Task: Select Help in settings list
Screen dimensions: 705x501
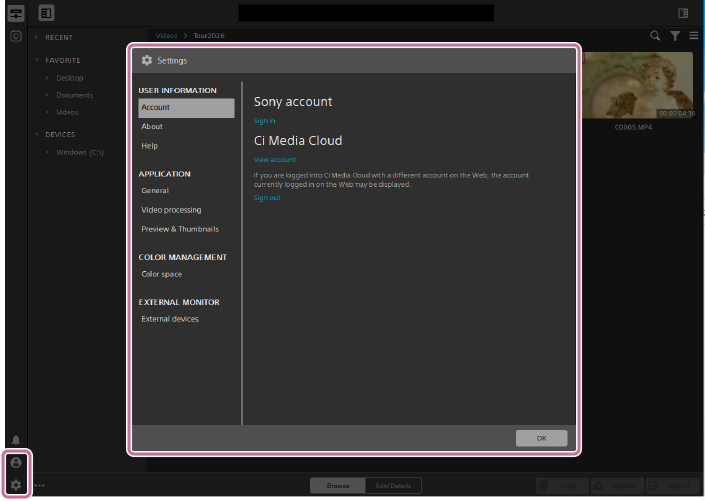Action: pos(150,146)
